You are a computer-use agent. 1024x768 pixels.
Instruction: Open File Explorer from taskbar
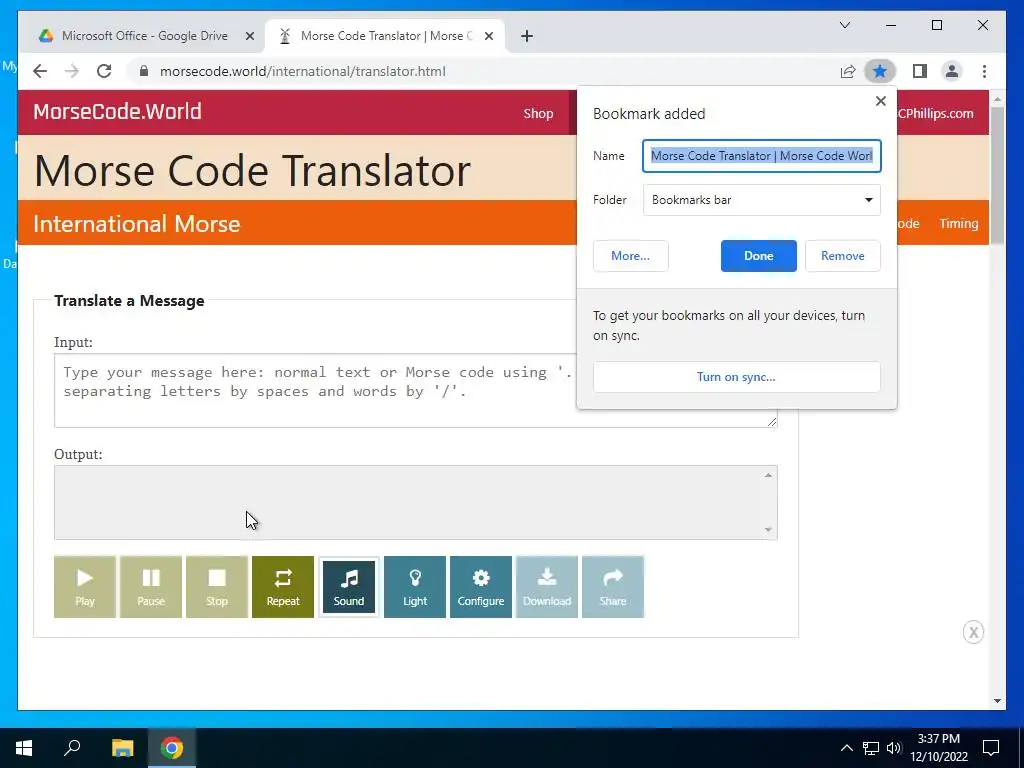pyautogui.click(x=122, y=748)
